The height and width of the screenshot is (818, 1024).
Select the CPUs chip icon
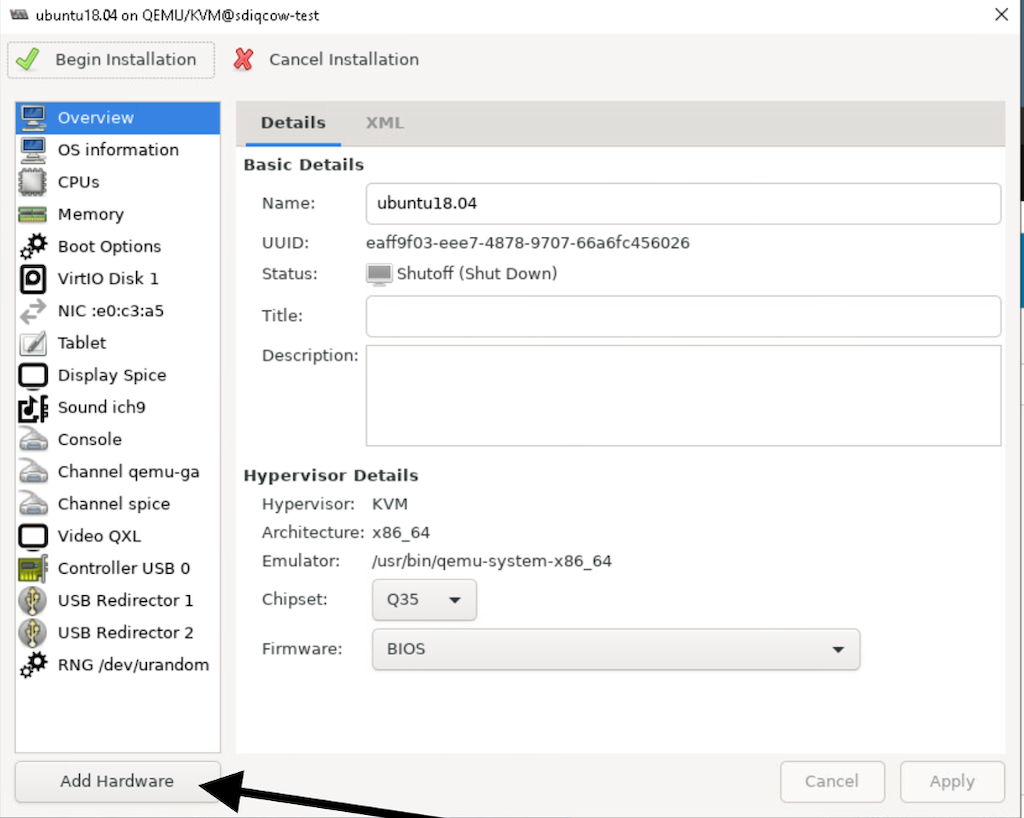pyautogui.click(x=33, y=182)
